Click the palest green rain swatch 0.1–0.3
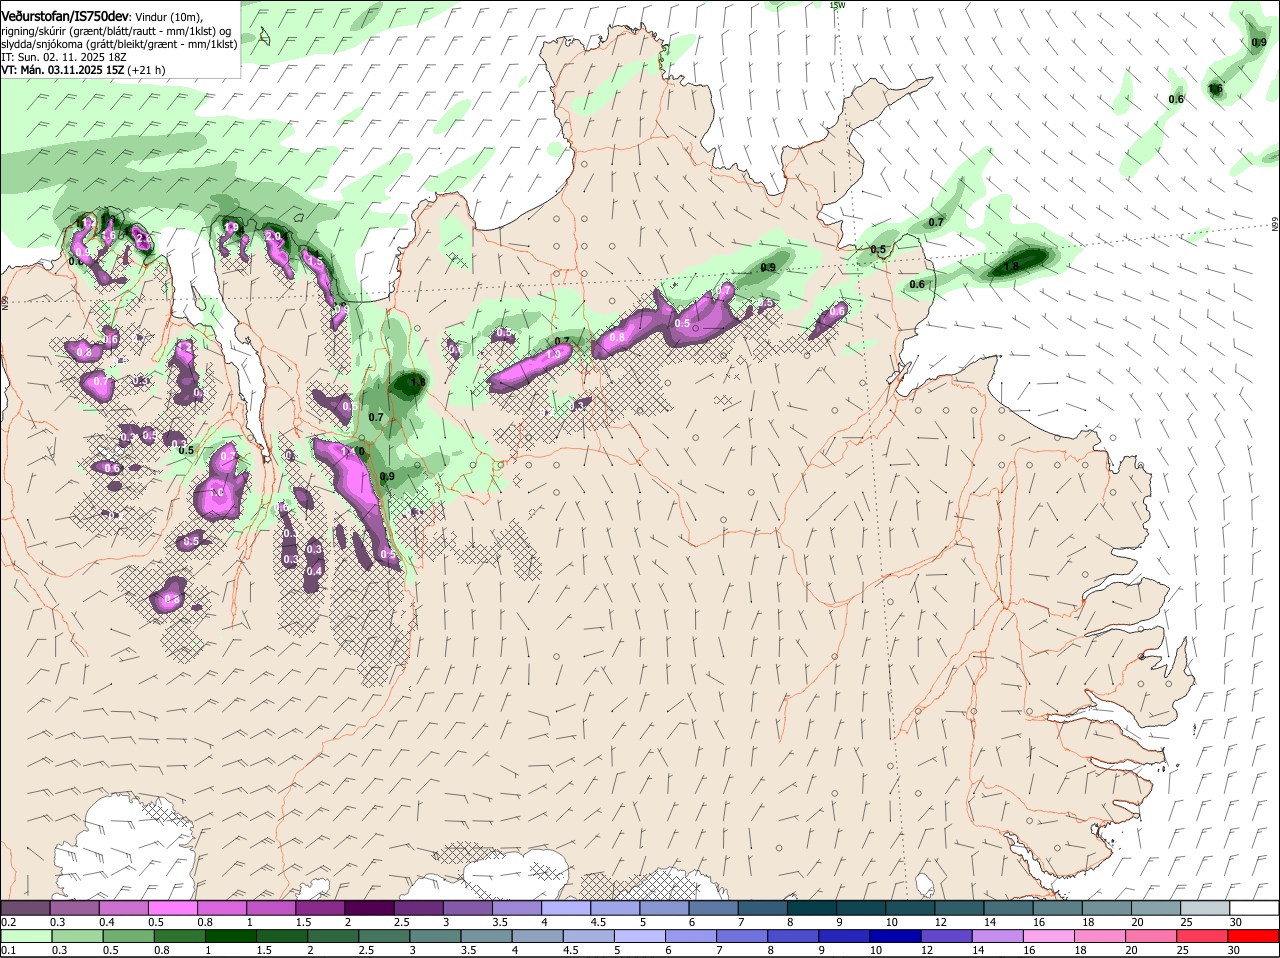Viewport: 1280px width, 958px height. tap(26, 936)
